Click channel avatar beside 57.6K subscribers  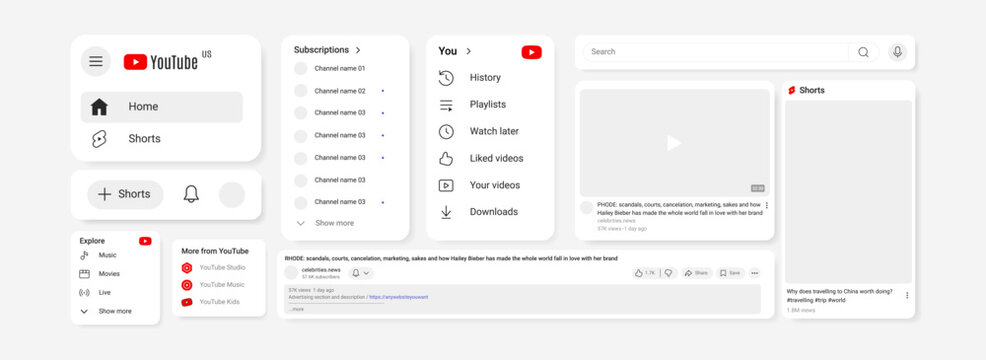click(x=291, y=273)
